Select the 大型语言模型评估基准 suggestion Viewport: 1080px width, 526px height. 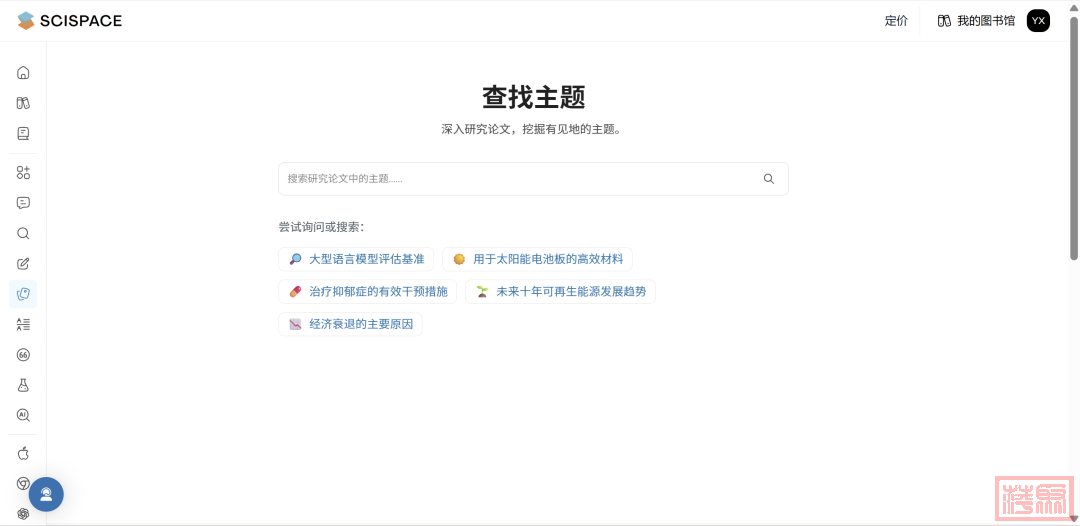pyautogui.click(x=356, y=259)
